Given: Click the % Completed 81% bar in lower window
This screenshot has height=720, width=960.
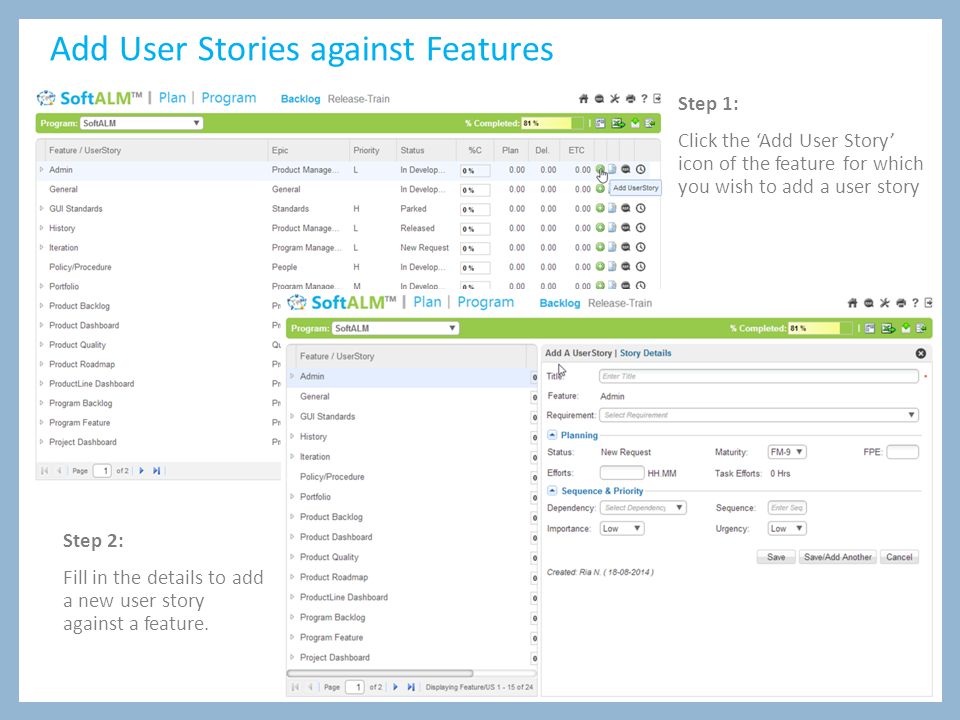Looking at the screenshot, I should point(820,328).
